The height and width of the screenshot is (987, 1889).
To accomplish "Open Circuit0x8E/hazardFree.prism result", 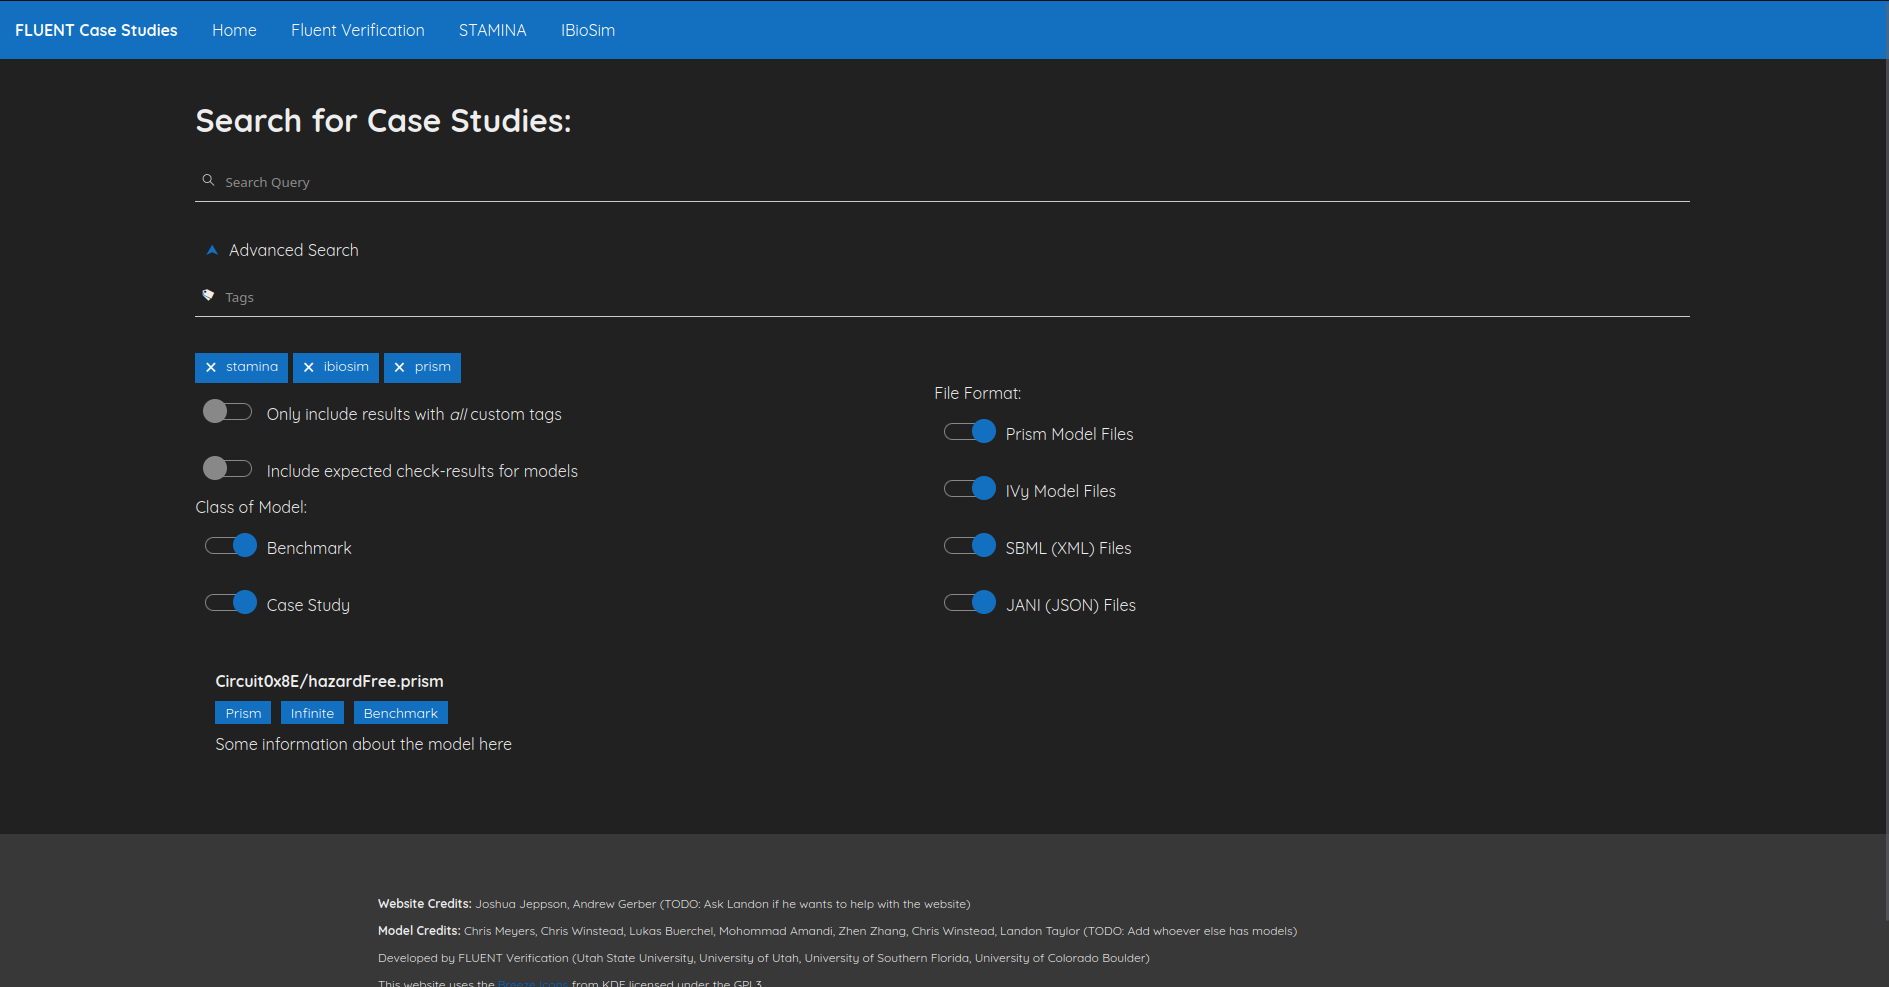I will pos(329,681).
